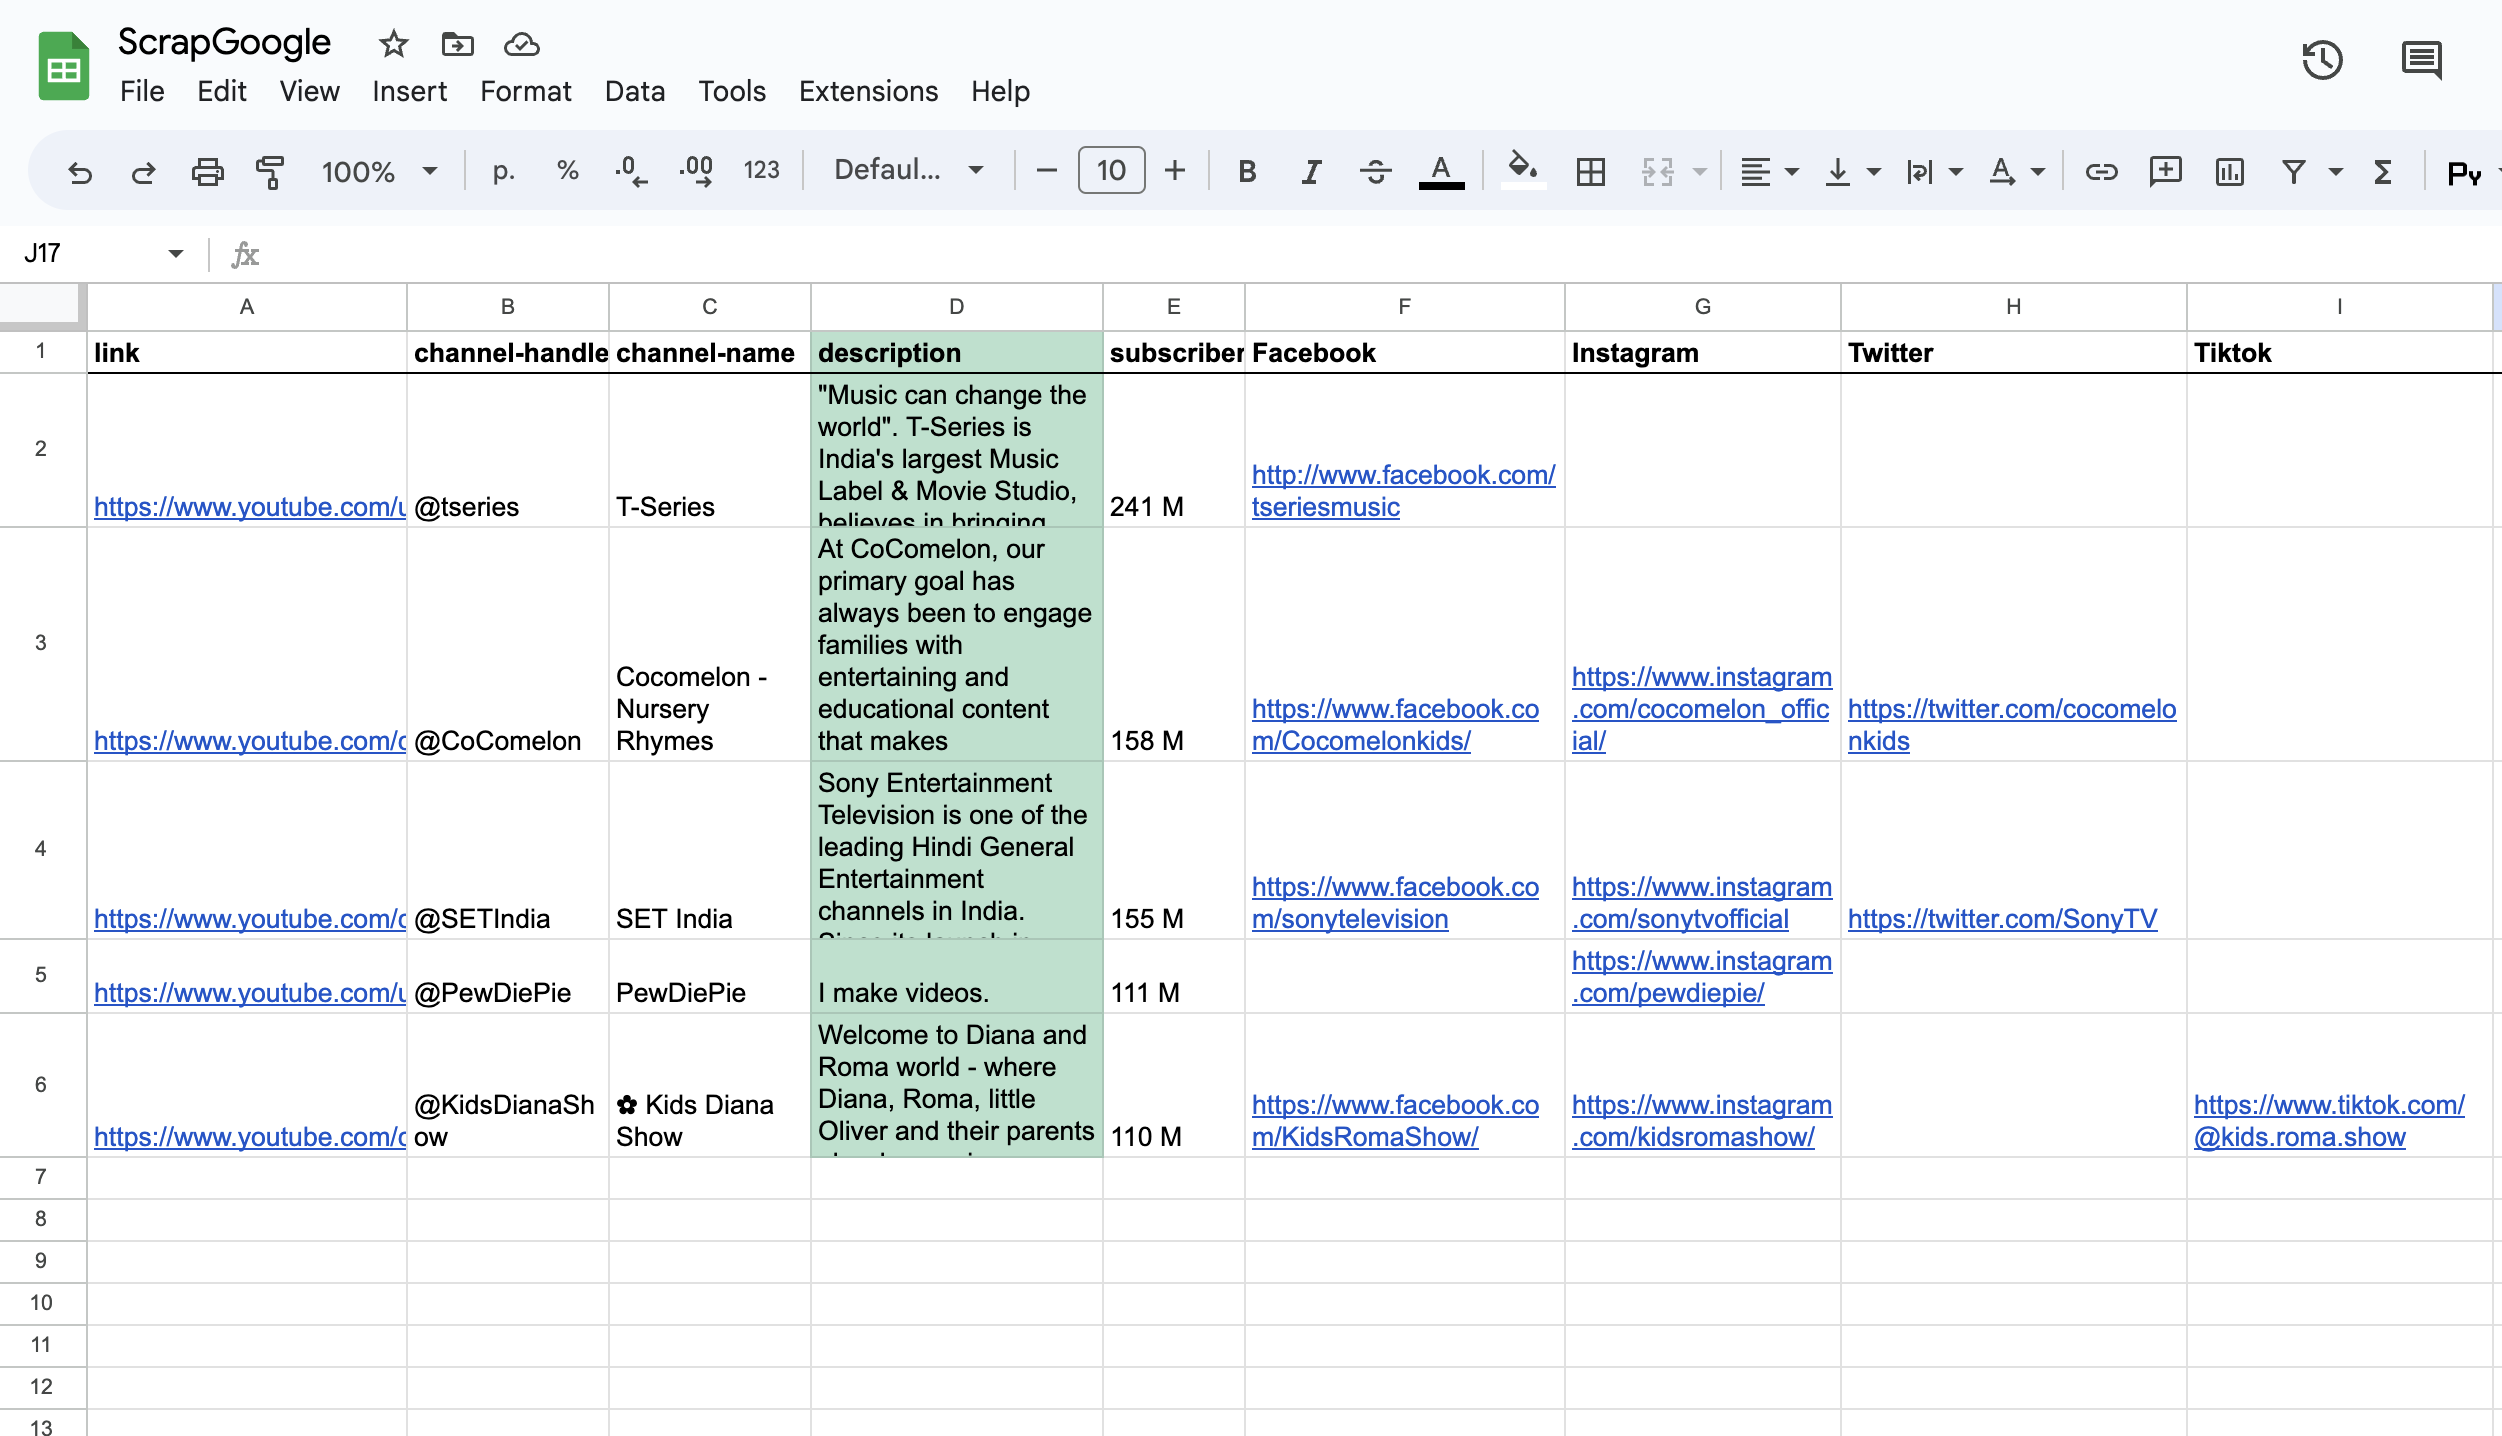Open the View menu
Image resolution: width=2502 pixels, height=1436 pixels.
(309, 91)
